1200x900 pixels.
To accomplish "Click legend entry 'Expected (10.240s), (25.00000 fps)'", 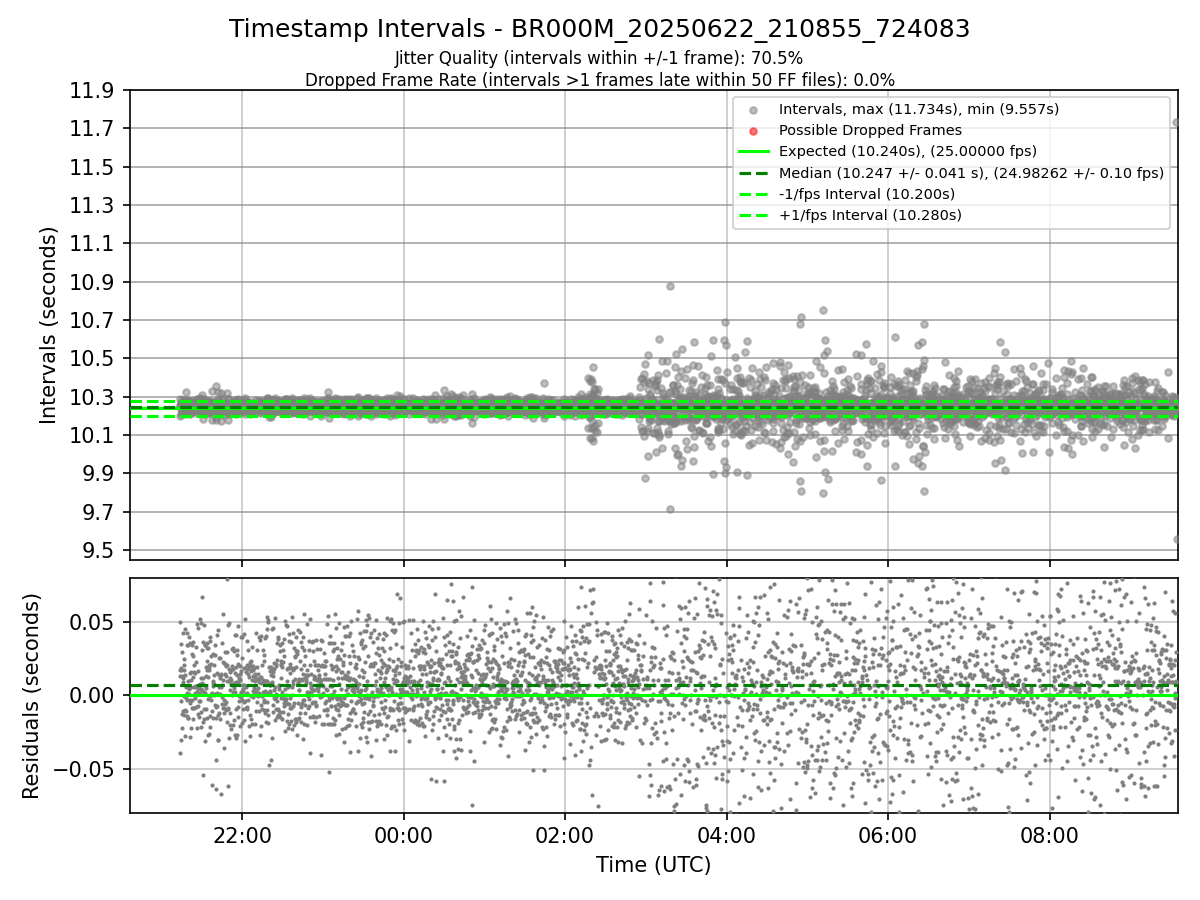I will [908, 151].
